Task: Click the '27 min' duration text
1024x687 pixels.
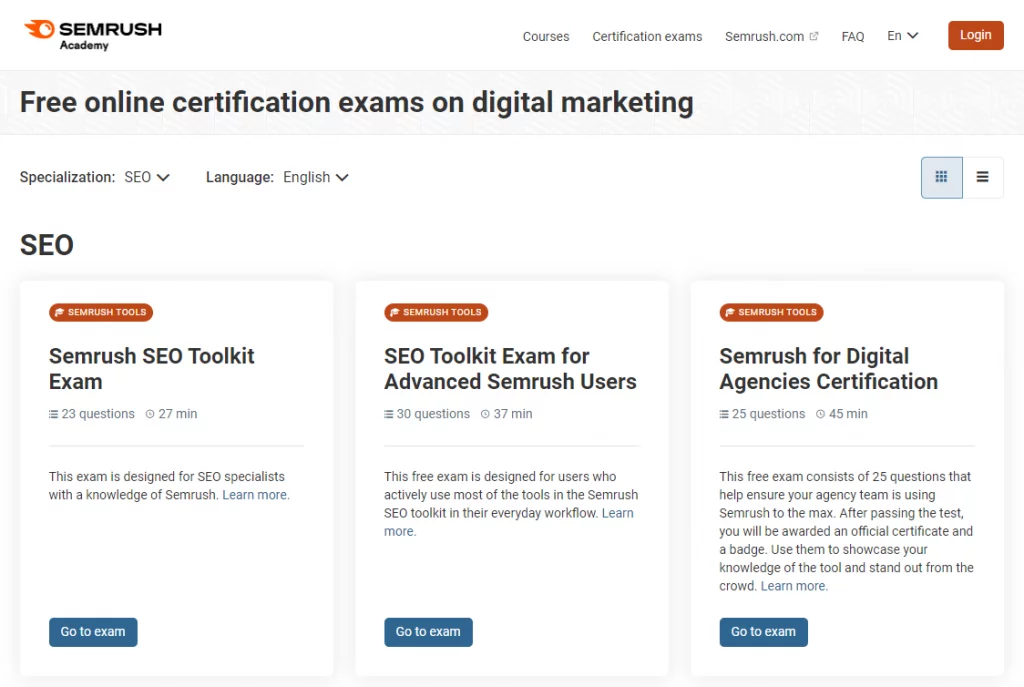Action: point(178,414)
